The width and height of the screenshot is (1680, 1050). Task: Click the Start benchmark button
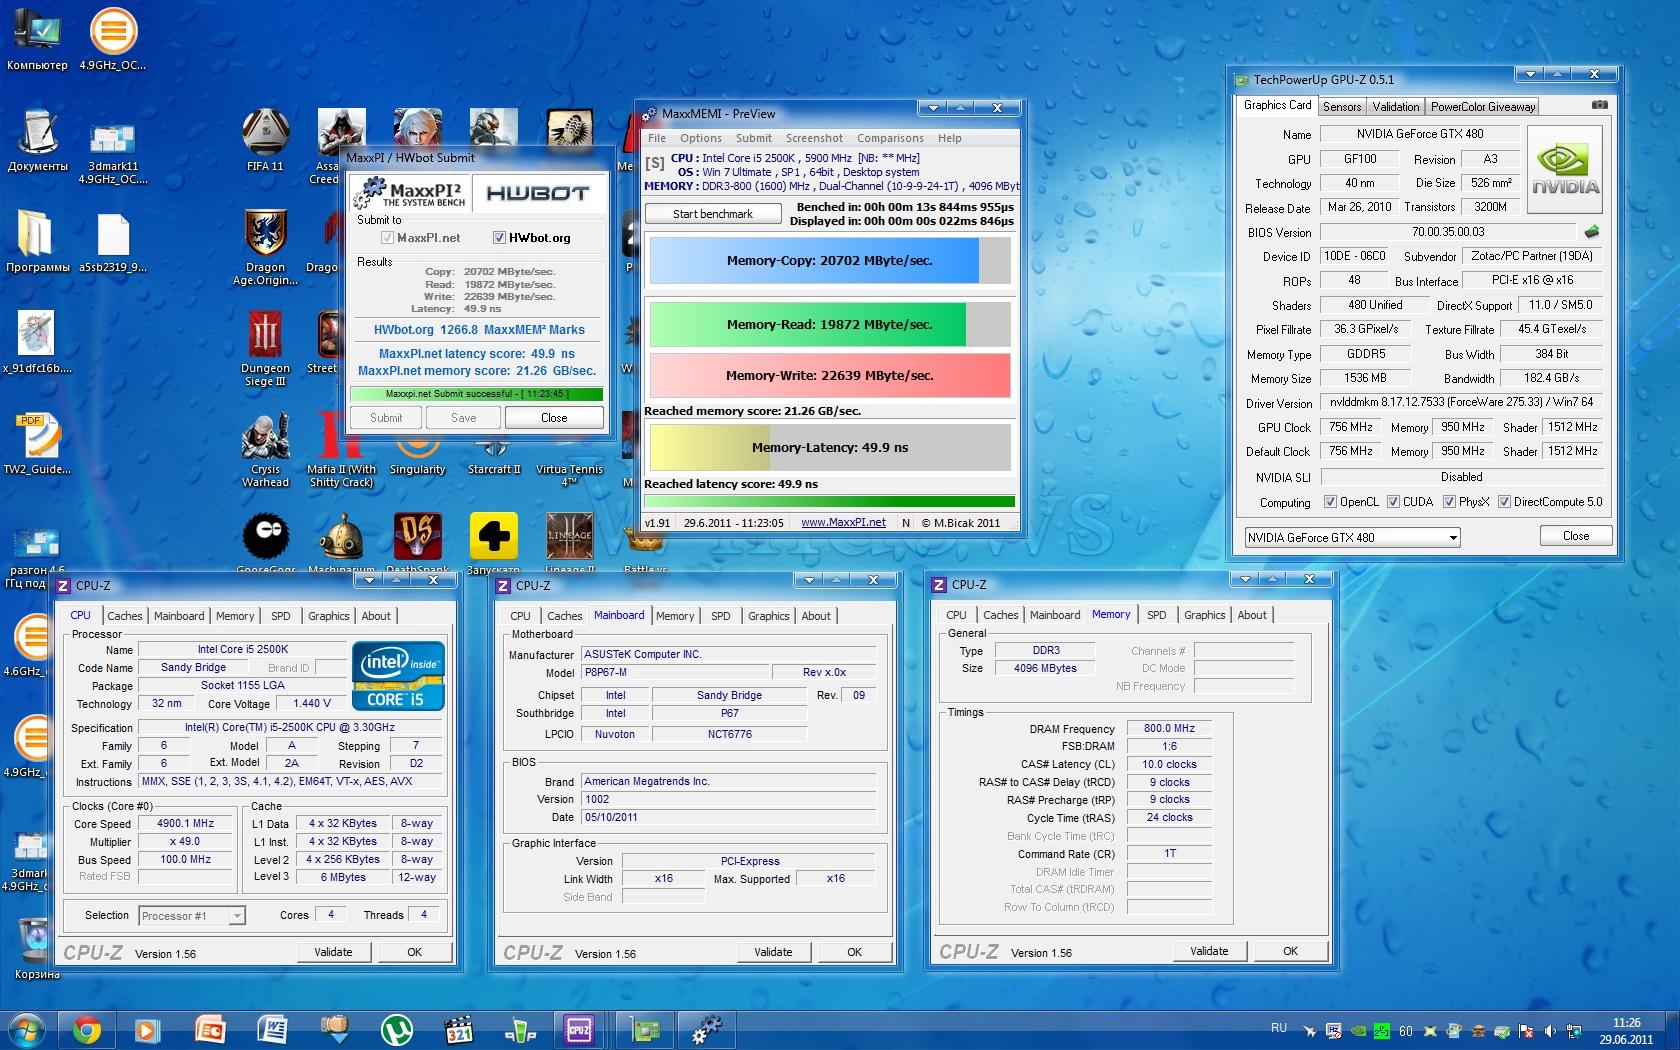click(x=713, y=214)
